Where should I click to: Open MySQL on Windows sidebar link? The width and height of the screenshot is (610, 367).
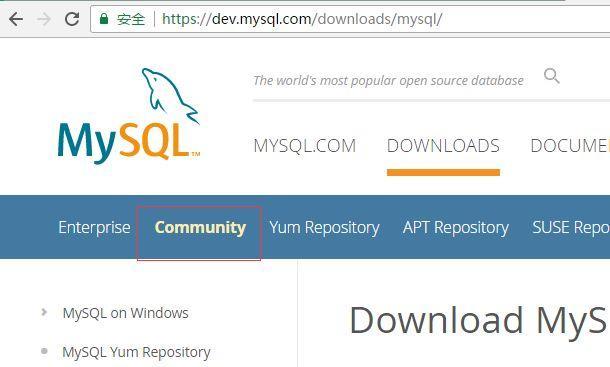tap(125, 313)
